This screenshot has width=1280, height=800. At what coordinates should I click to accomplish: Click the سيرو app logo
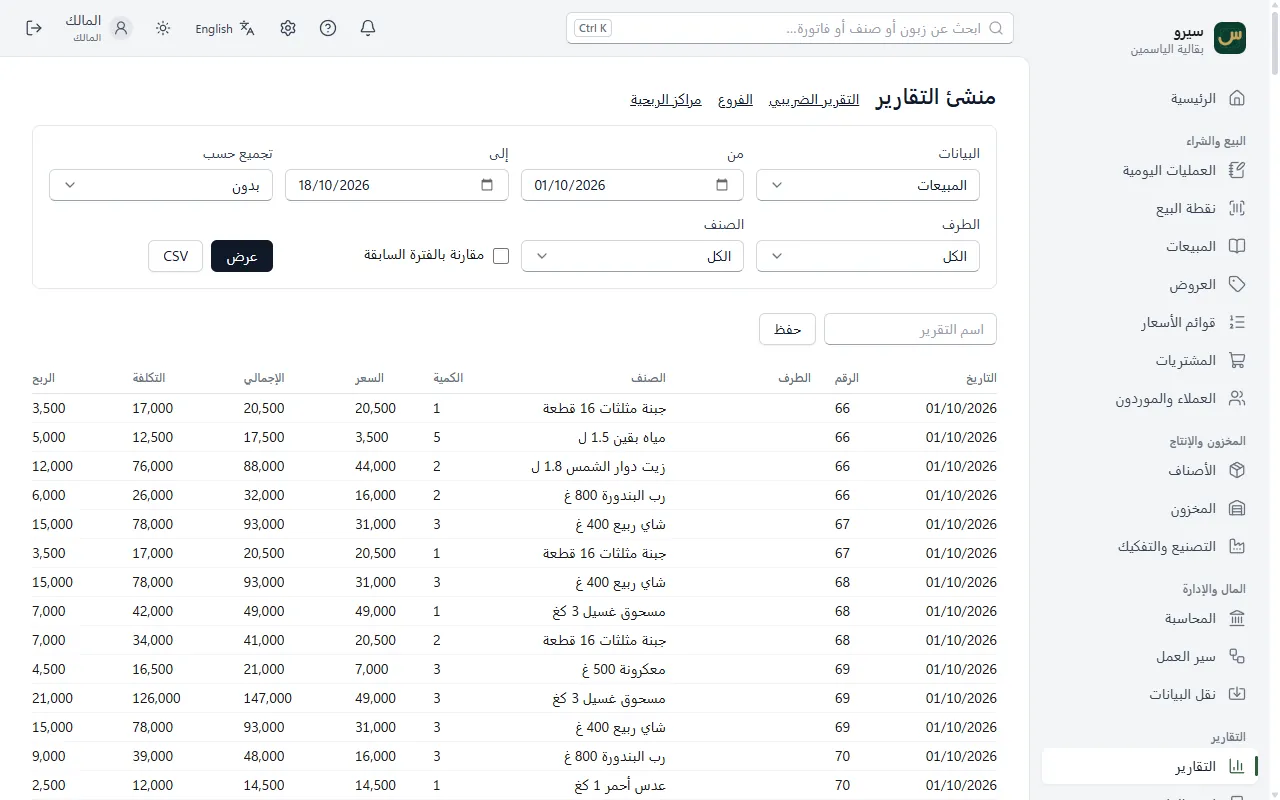(x=1230, y=38)
